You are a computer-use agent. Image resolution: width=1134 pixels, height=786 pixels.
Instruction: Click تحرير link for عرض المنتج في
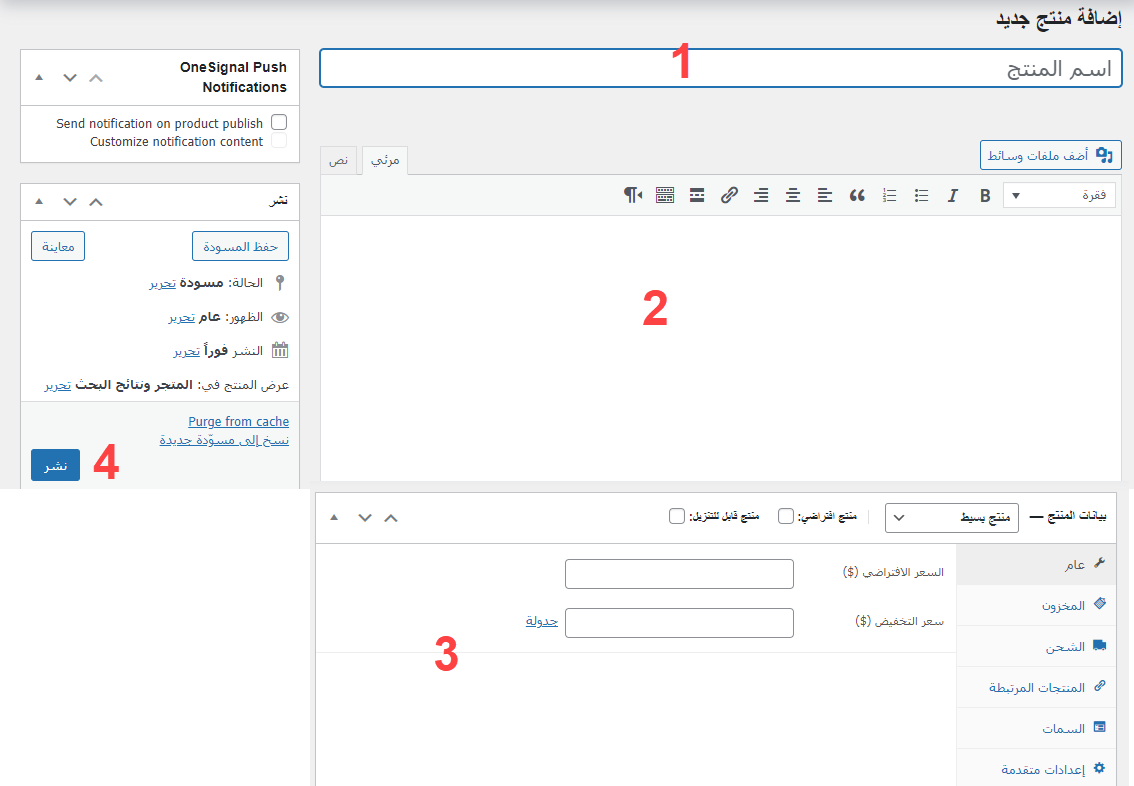tap(58, 385)
